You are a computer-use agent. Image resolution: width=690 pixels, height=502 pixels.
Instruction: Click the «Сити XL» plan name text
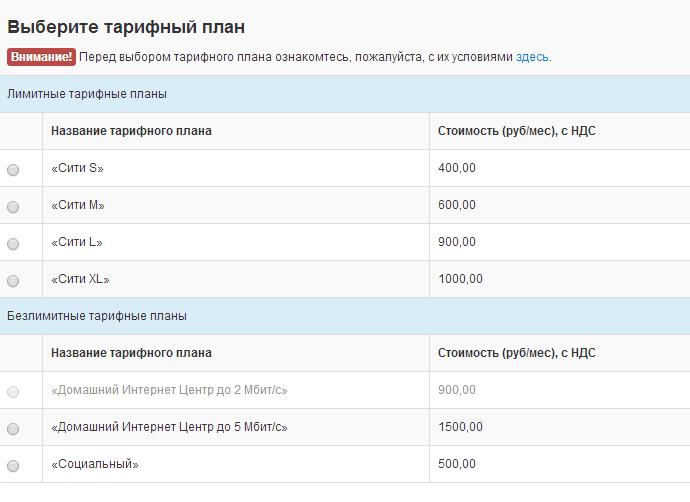[80, 280]
